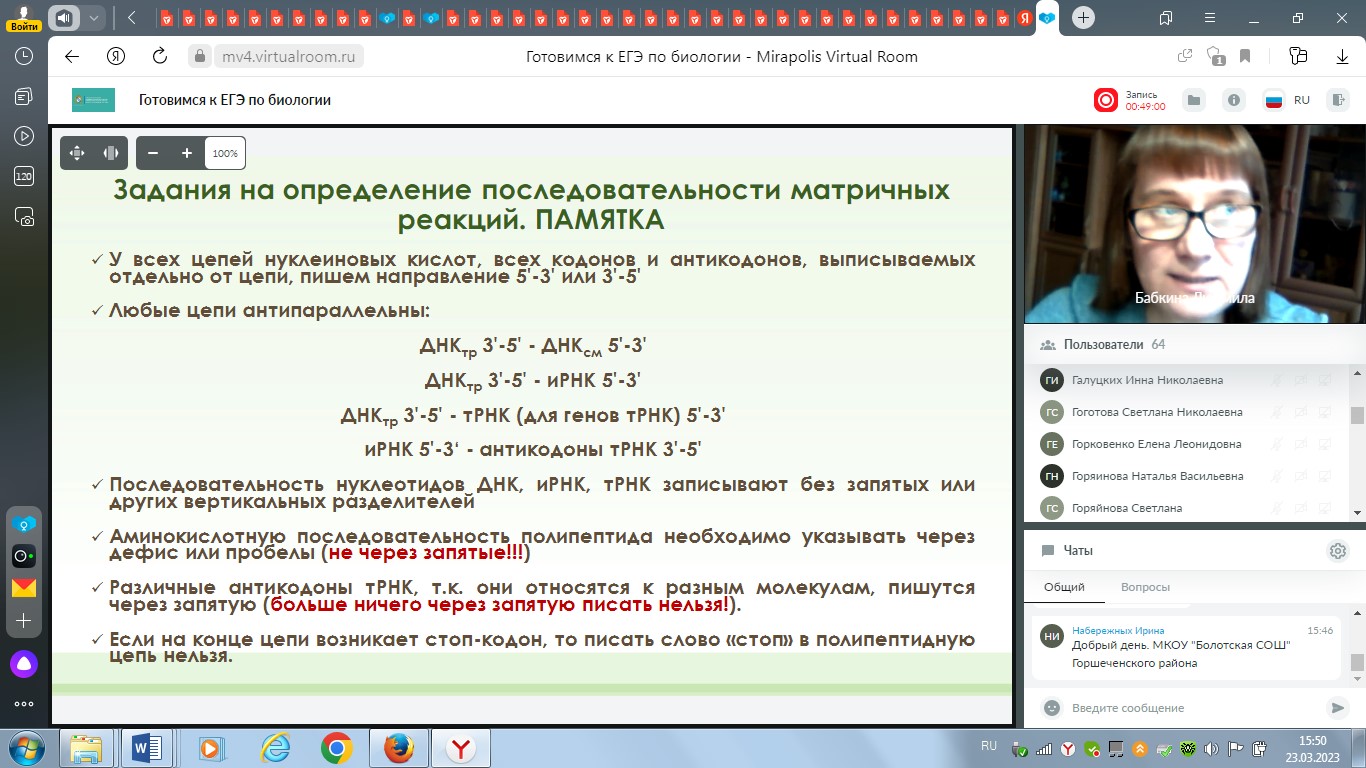Click the sidebar three-dots more button

click(24, 705)
